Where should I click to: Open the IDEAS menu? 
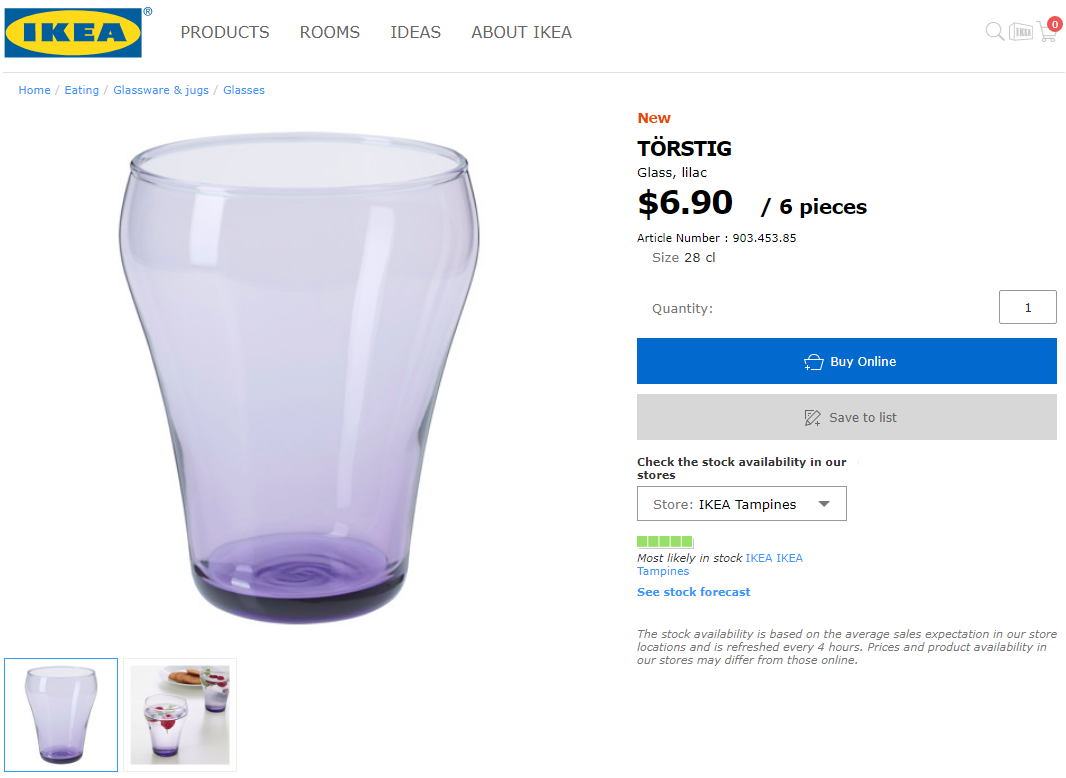pyautogui.click(x=415, y=32)
